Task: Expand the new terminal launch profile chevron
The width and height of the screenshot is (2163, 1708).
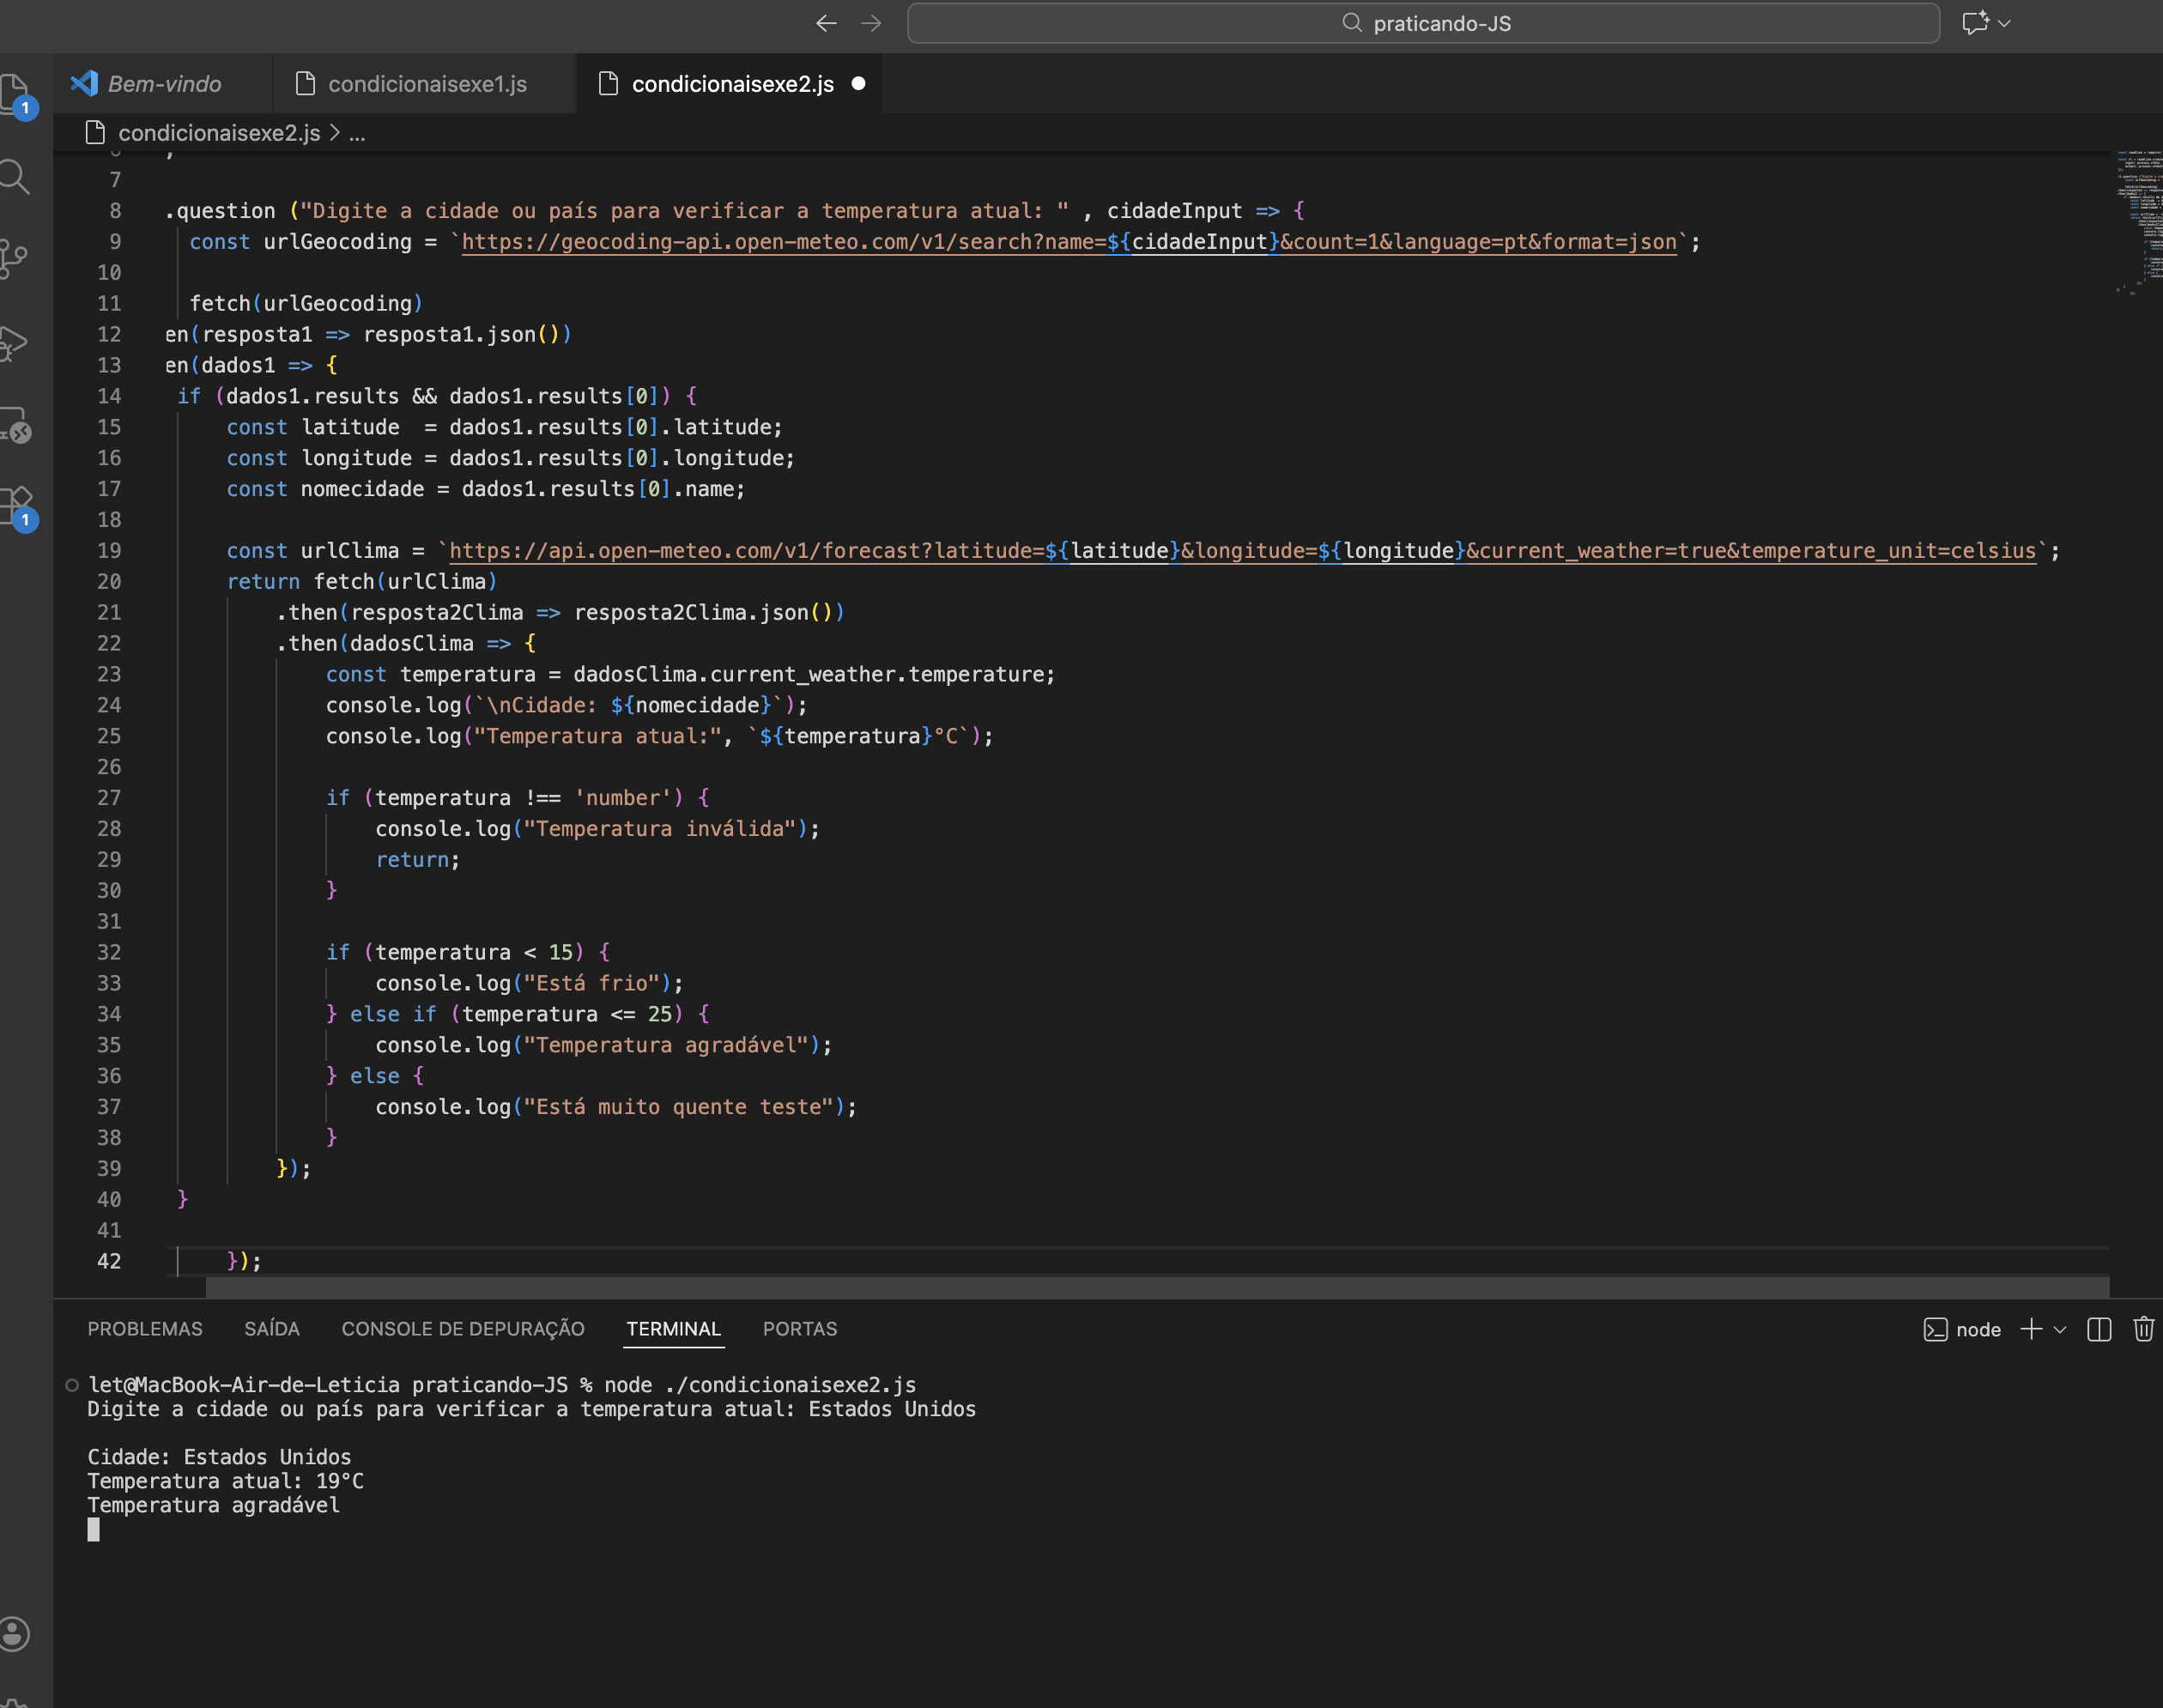Action: pyautogui.click(x=2060, y=1329)
